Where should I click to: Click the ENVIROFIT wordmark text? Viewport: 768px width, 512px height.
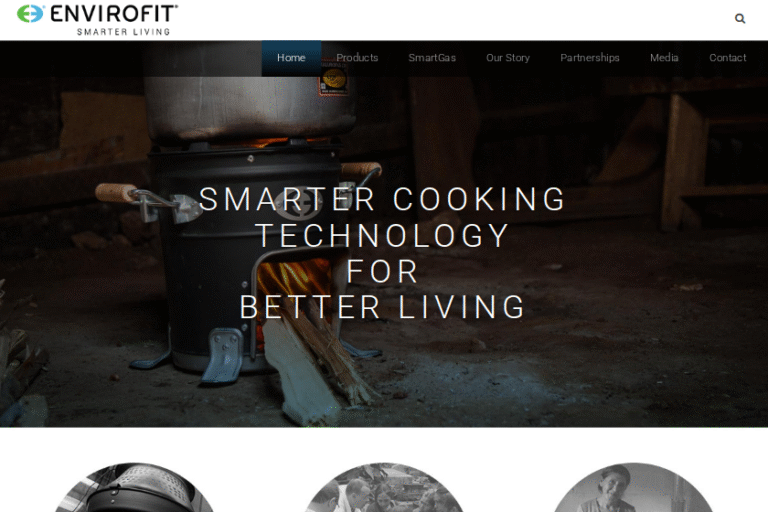tap(114, 13)
